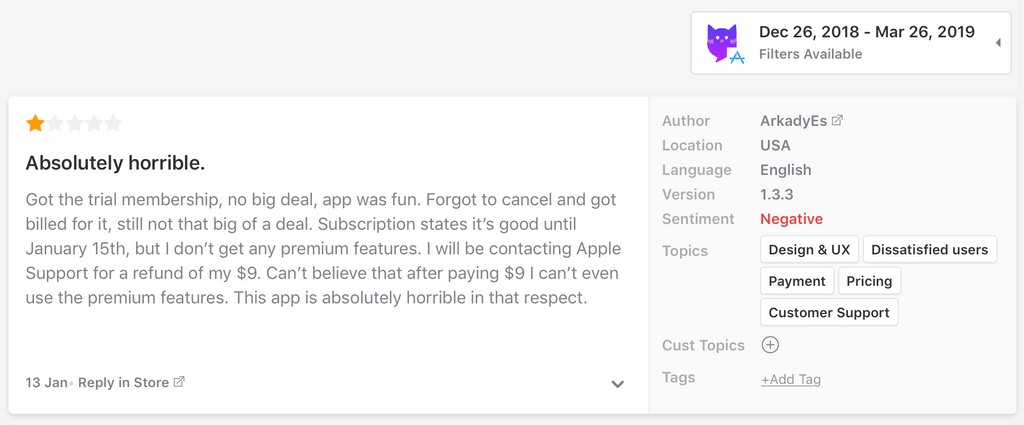
Task: Click the Negative sentiment label
Action: 792,219
